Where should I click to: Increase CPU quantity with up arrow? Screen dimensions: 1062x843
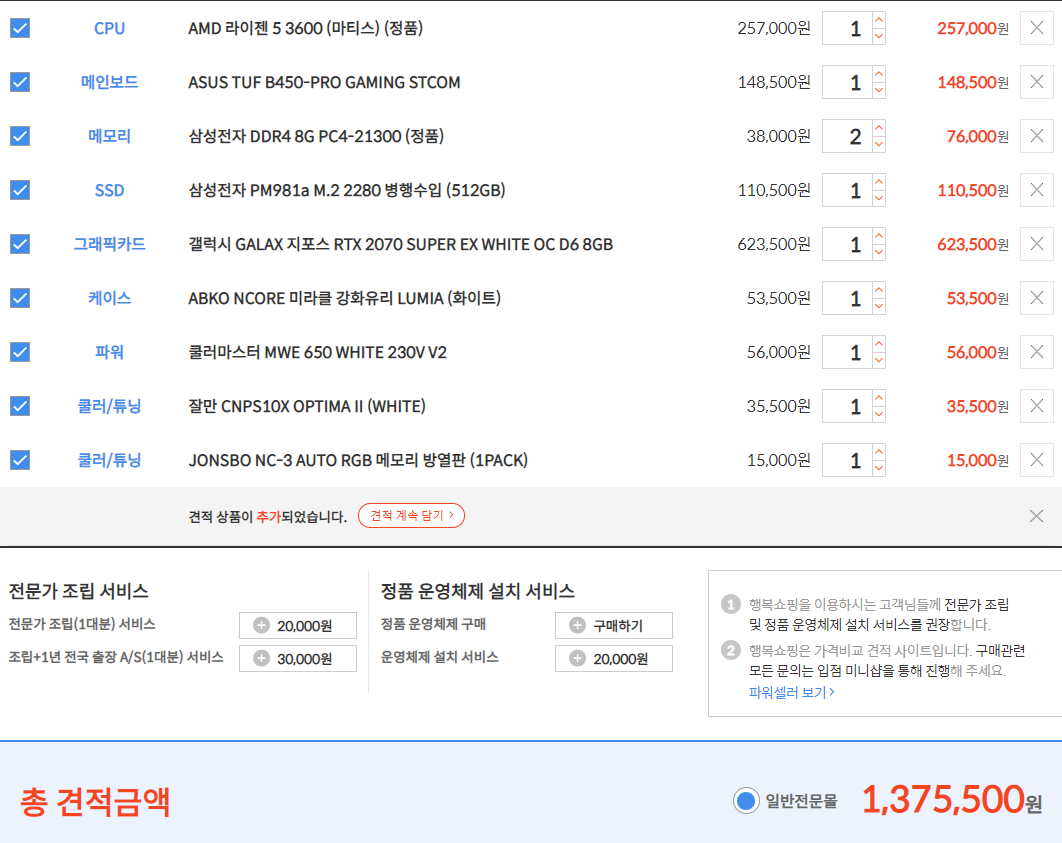point(878,20)
